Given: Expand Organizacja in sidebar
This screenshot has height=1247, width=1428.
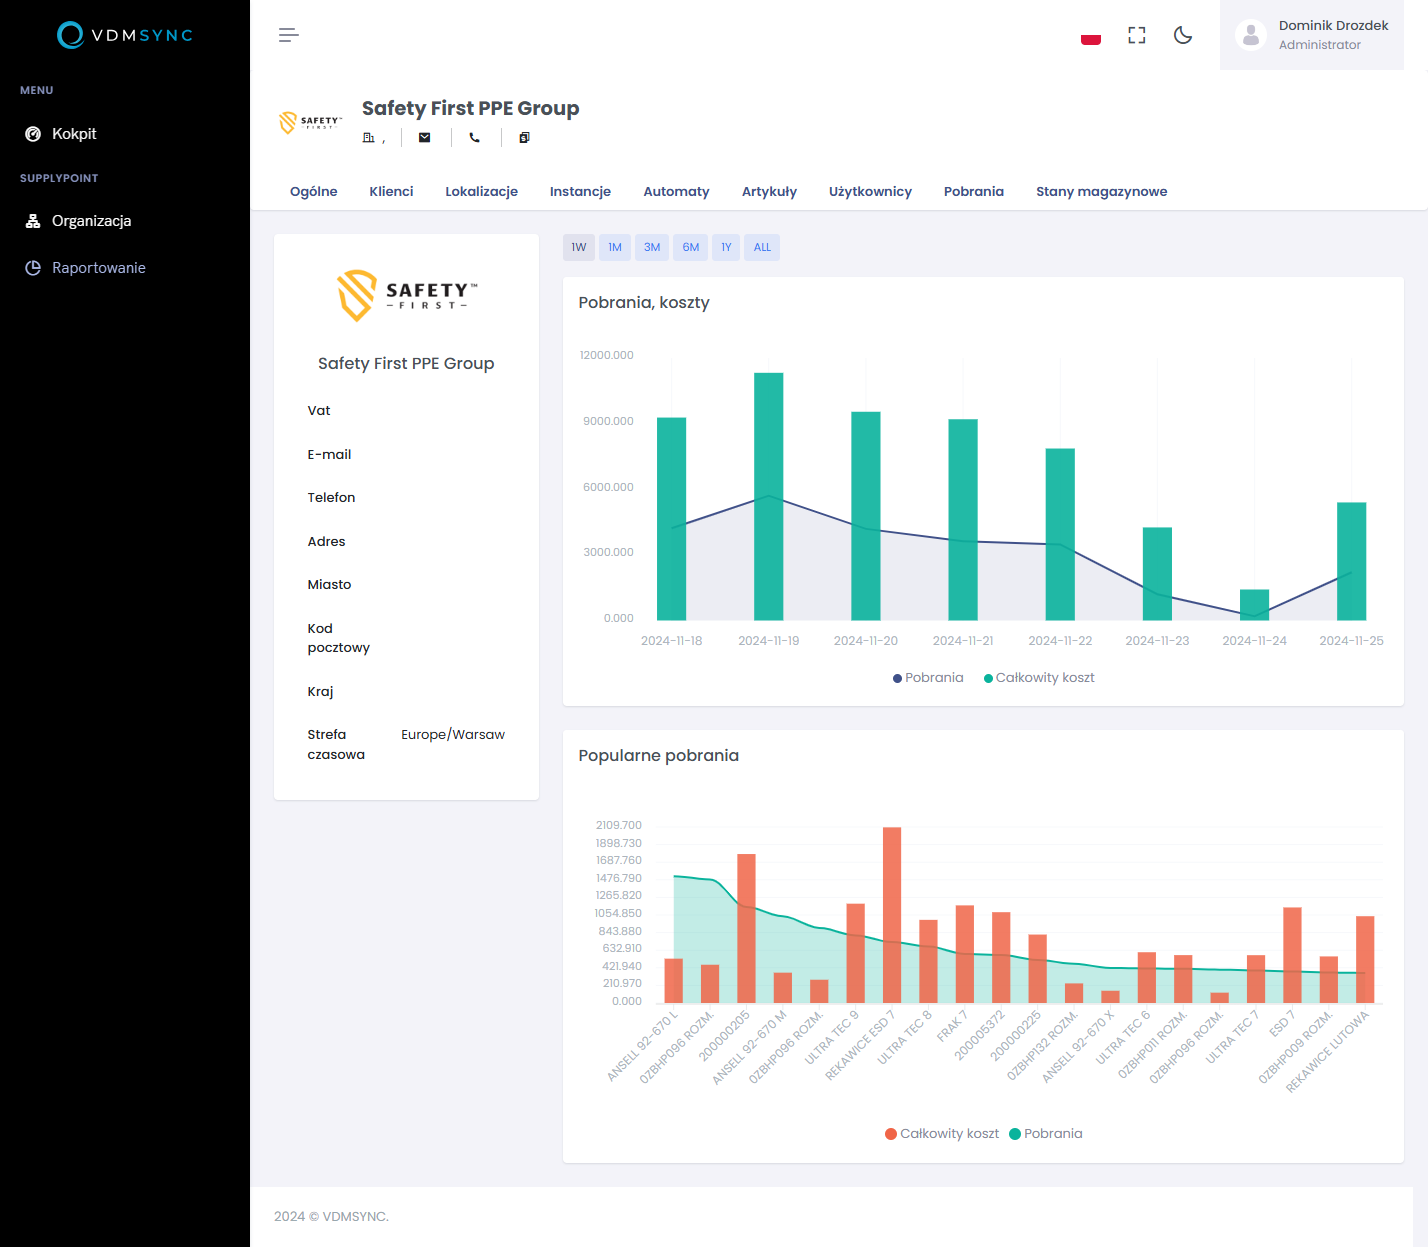Looking at the screenshot, I should pyautogui.click(x=91, y=221).
